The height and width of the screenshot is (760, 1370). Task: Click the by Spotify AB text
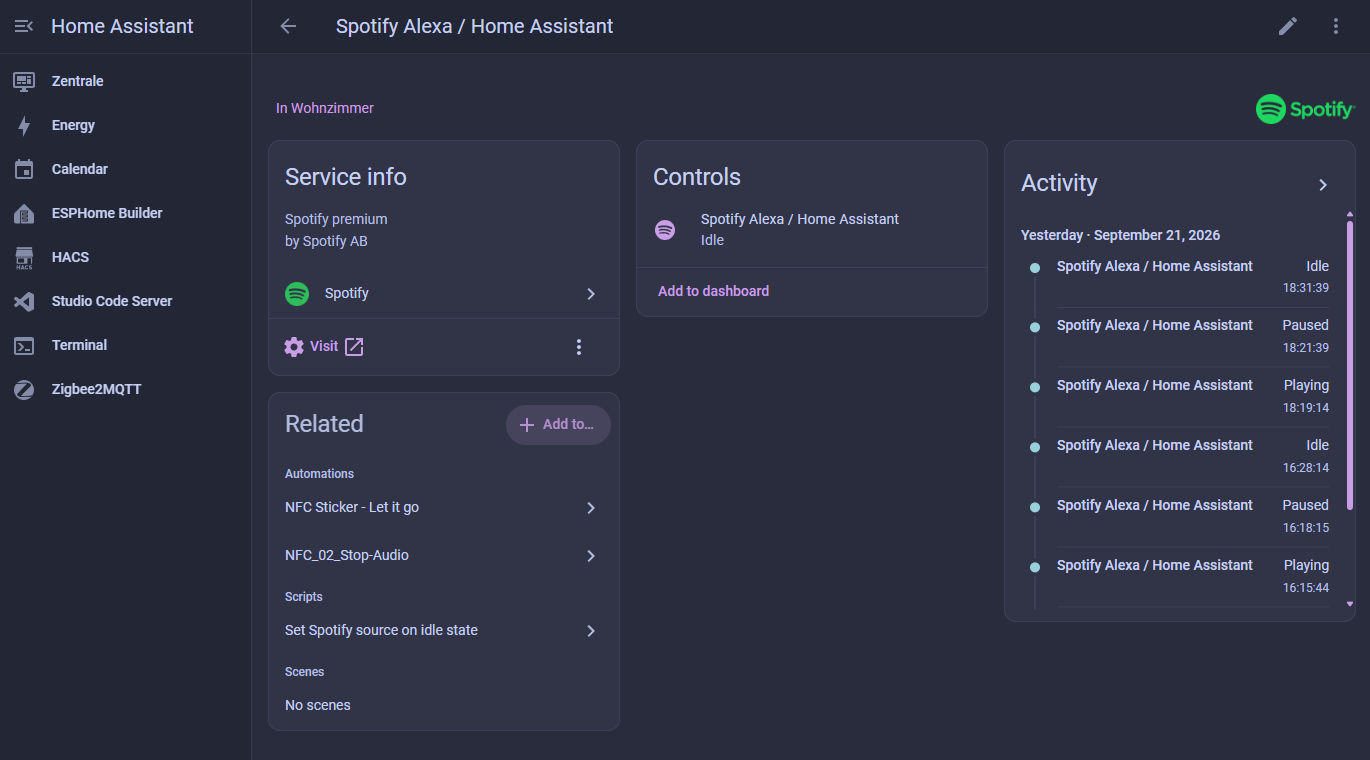pyautogui.click(x=326, y=241)
